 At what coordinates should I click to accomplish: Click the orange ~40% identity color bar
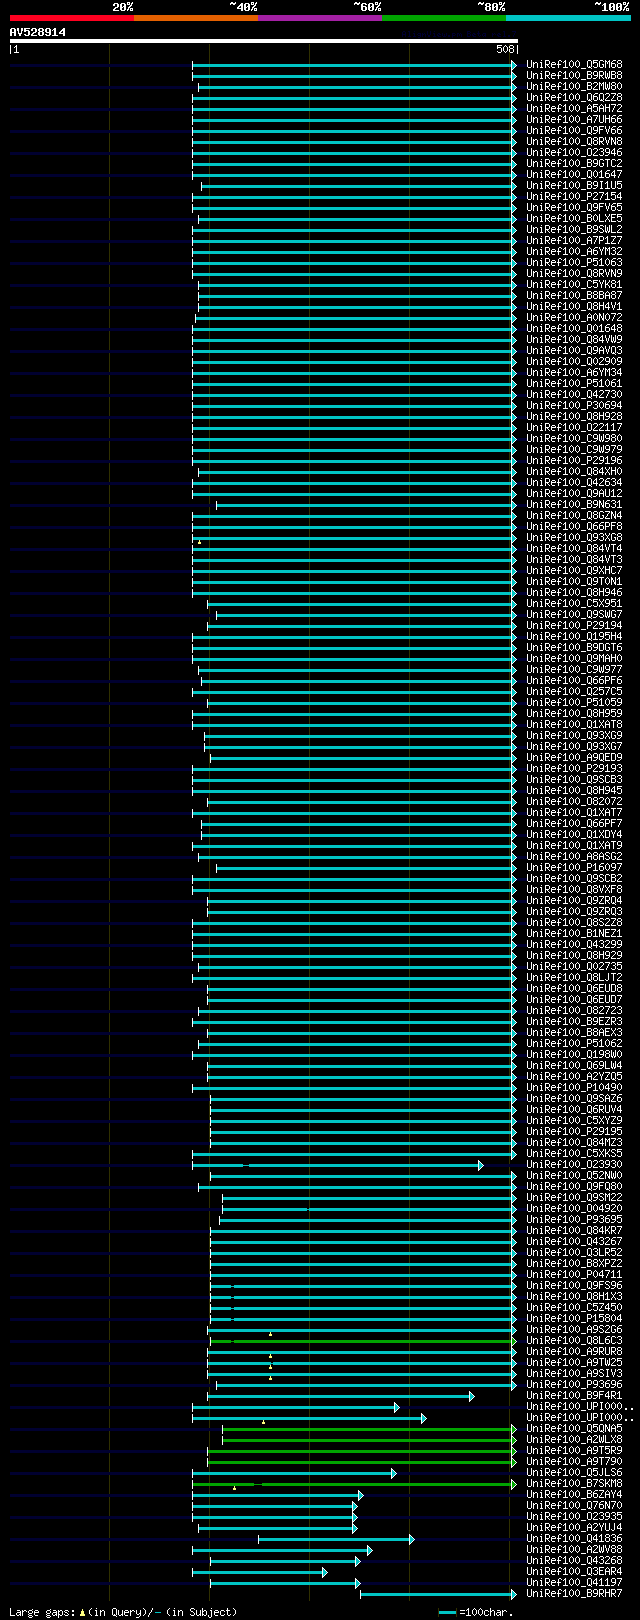click(x=195, y=18)
